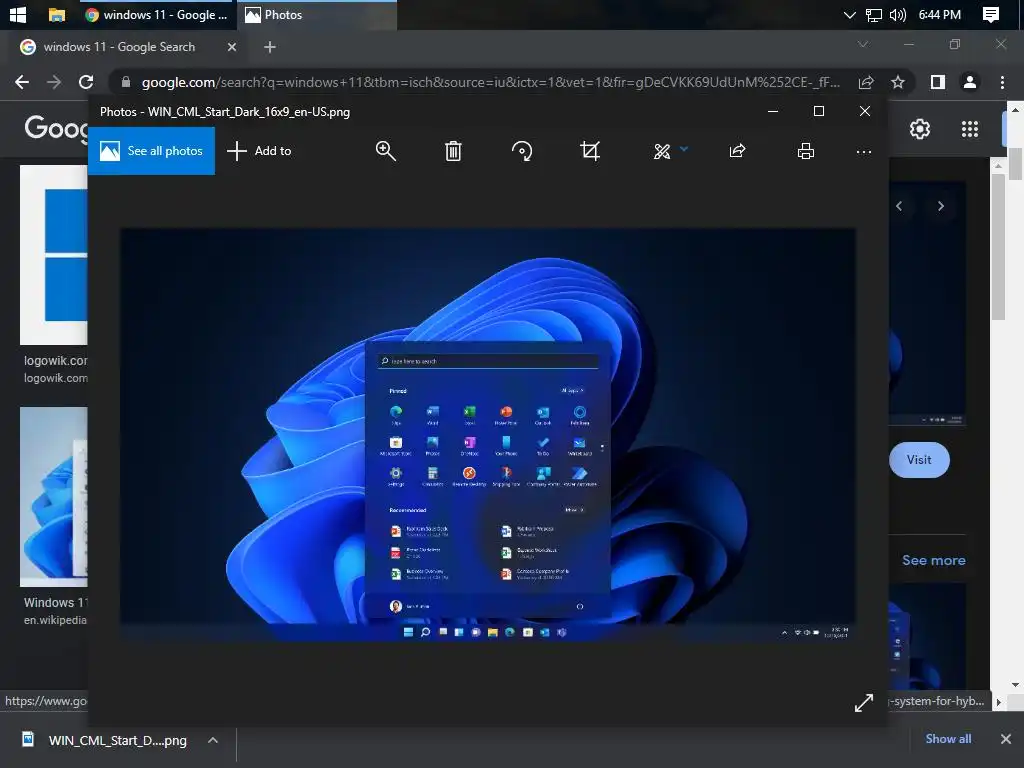
Task: Print the photo from Photos toolbar
Action: [x=806, y=151]
